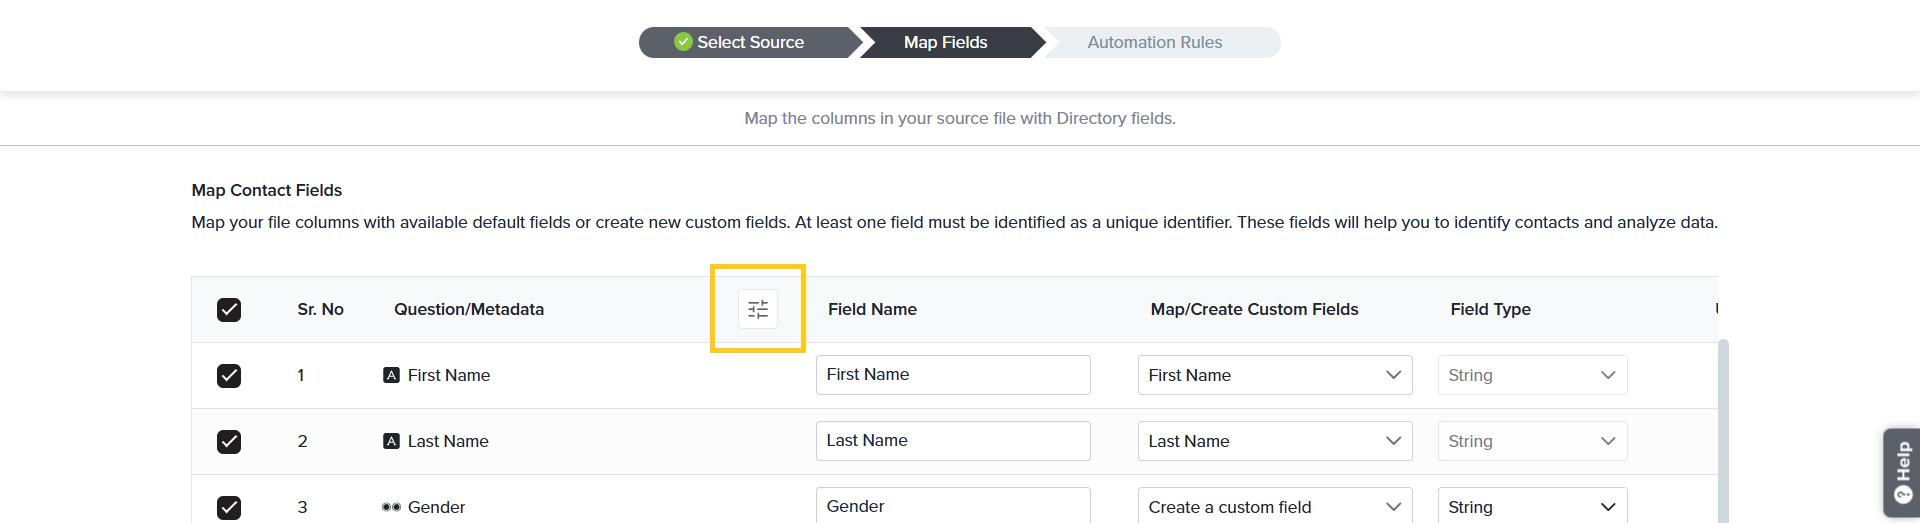The image size is (1920, 523).
Task: Go to the Select Source step
Action: pos(750,42)
